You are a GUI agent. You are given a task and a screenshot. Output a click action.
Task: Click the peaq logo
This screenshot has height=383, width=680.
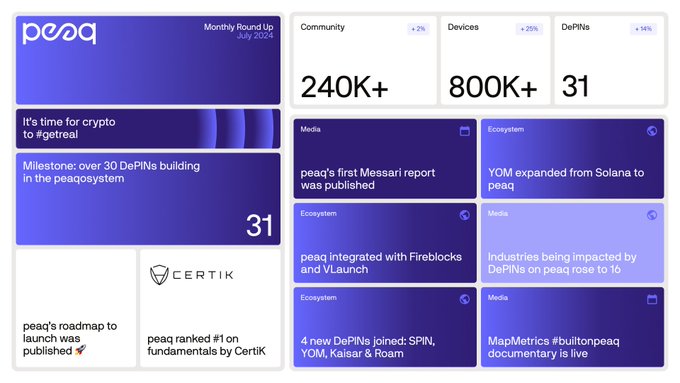pos(59,33)
